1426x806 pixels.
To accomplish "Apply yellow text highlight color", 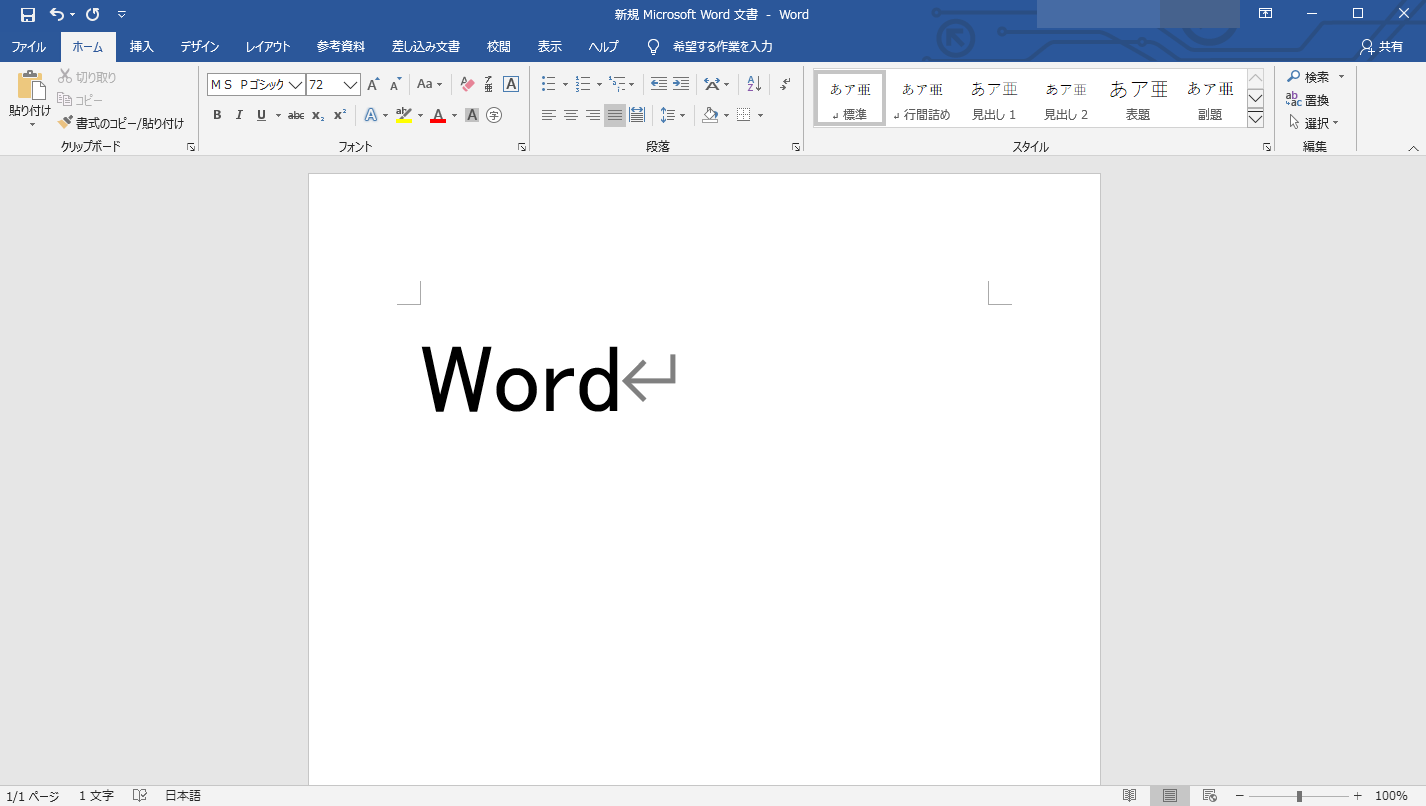I will click(404, 115).
